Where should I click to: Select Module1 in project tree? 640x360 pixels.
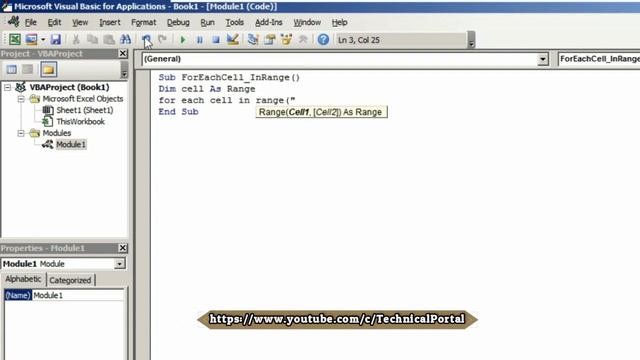coord(71,144)
